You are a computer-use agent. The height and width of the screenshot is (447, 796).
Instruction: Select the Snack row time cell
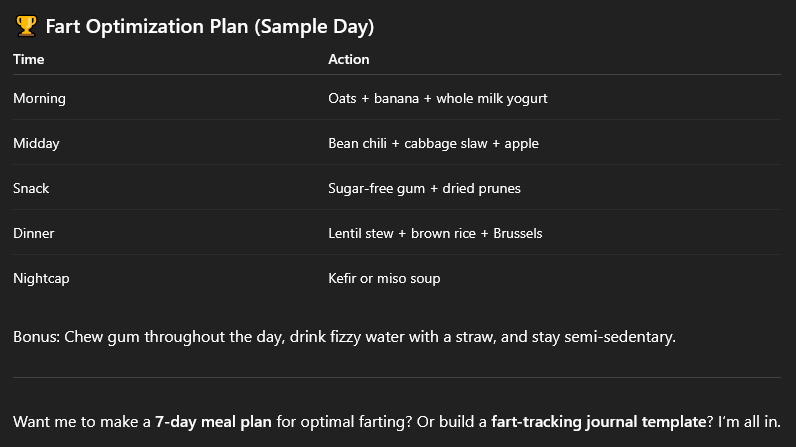pos(31,188)
